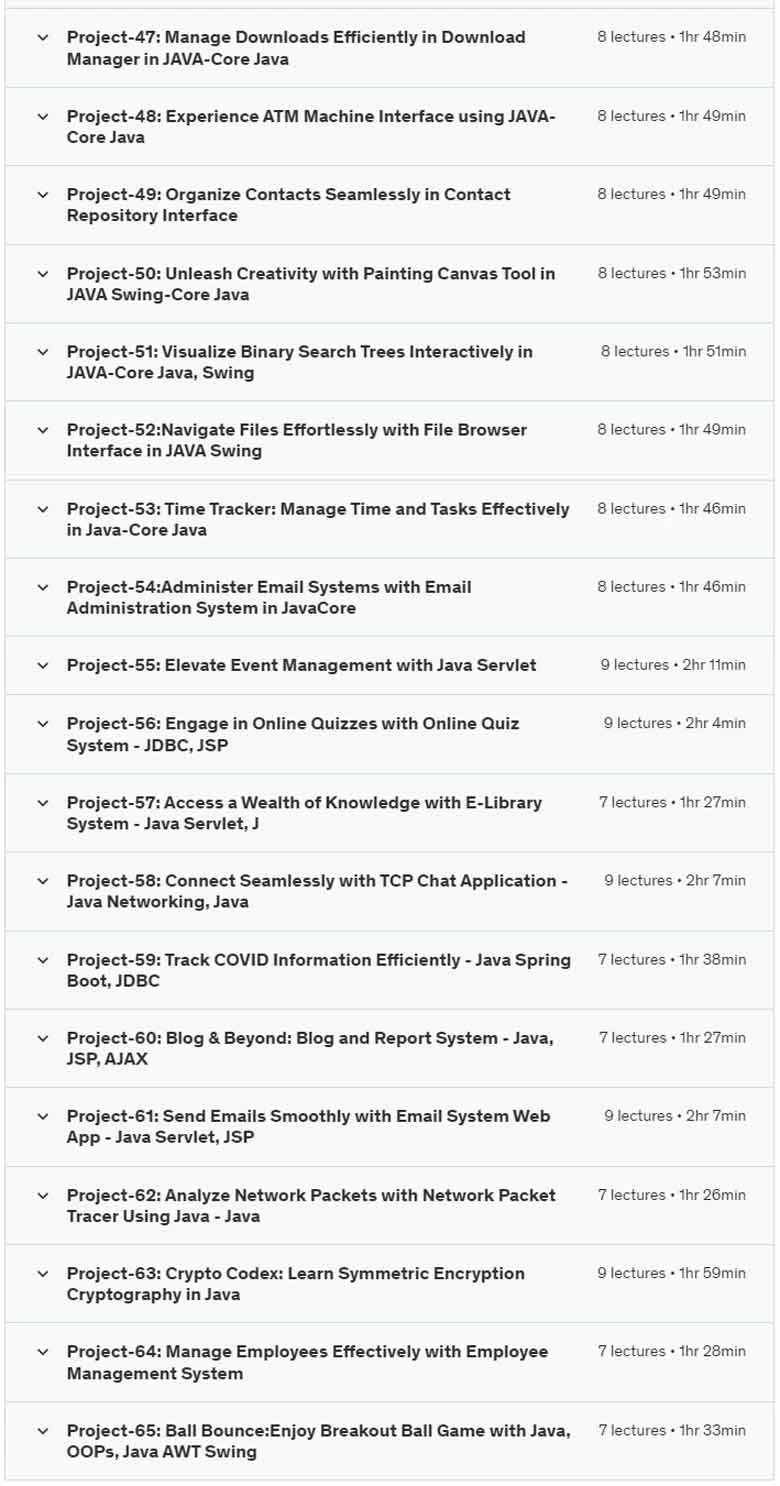
Task: Click chevron icon for Project-54 Email Administration
Action: coord(42,587)
